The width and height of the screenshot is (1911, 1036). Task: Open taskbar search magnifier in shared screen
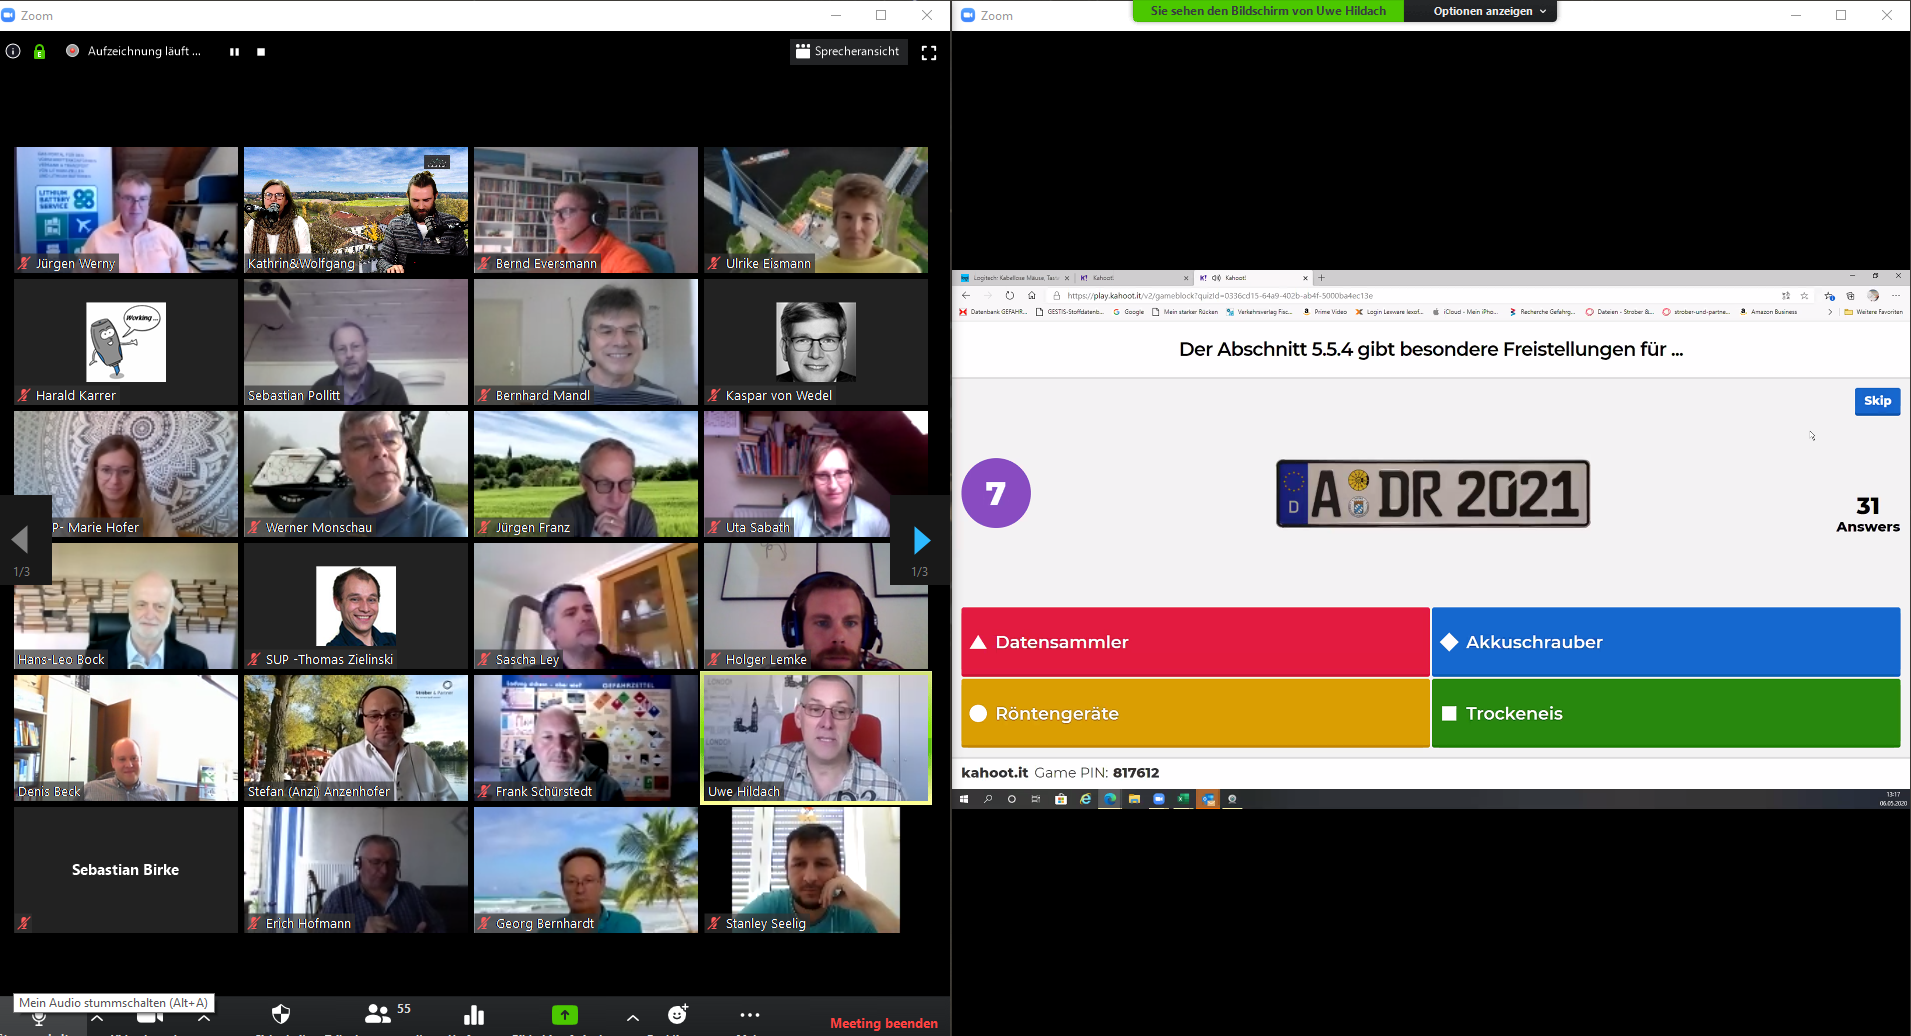pyautogui.click(x=988, y=799)
